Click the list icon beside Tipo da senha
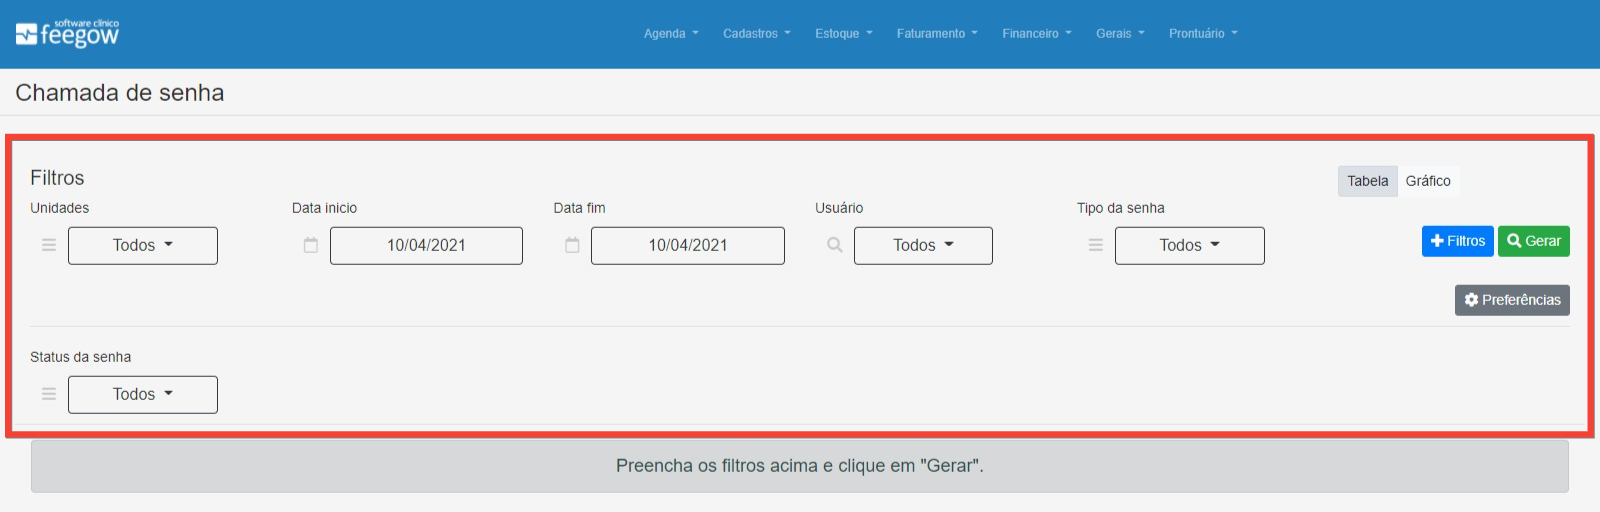This screenshot has width=1600, height=512. tap(1096, 245)
